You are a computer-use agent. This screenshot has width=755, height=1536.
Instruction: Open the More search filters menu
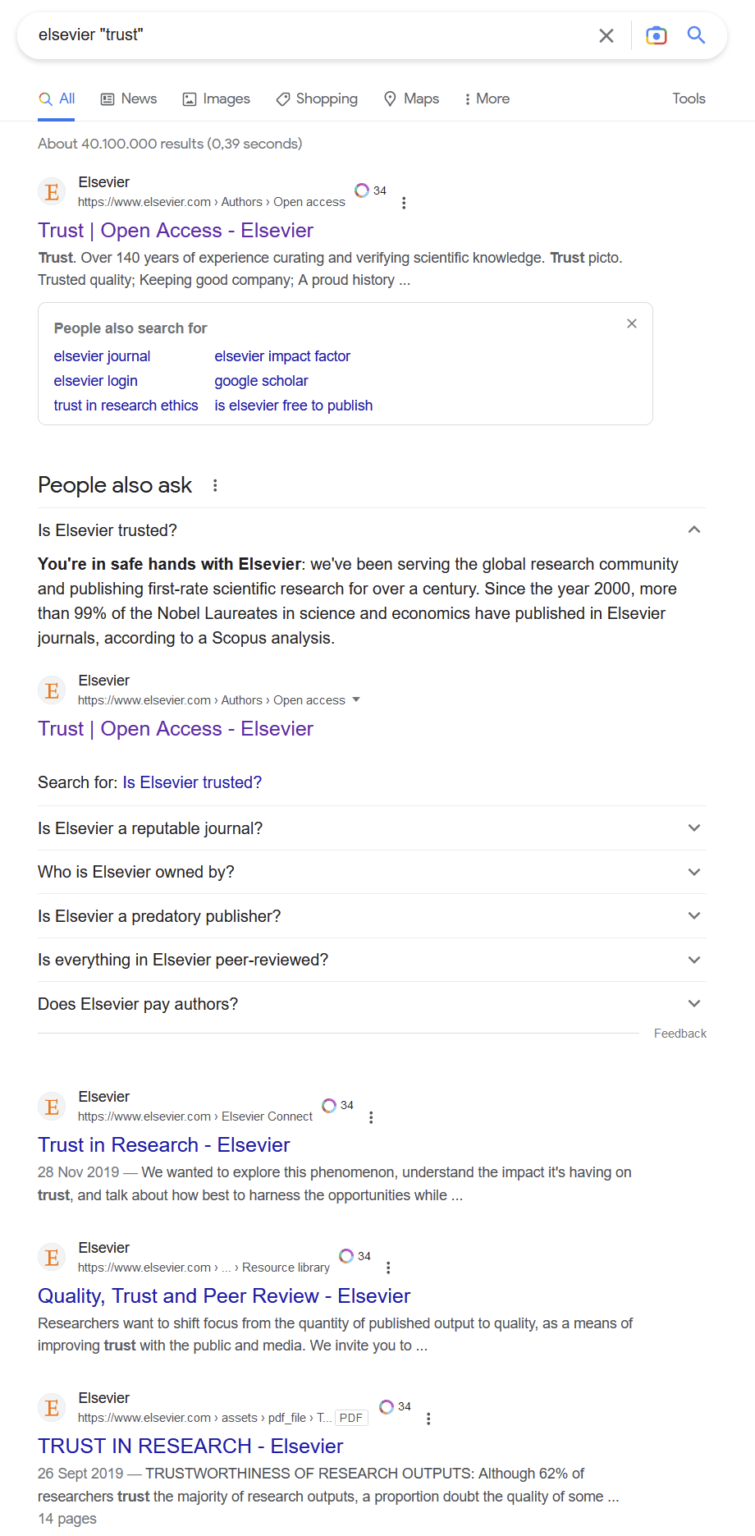(x=487, y=99)
